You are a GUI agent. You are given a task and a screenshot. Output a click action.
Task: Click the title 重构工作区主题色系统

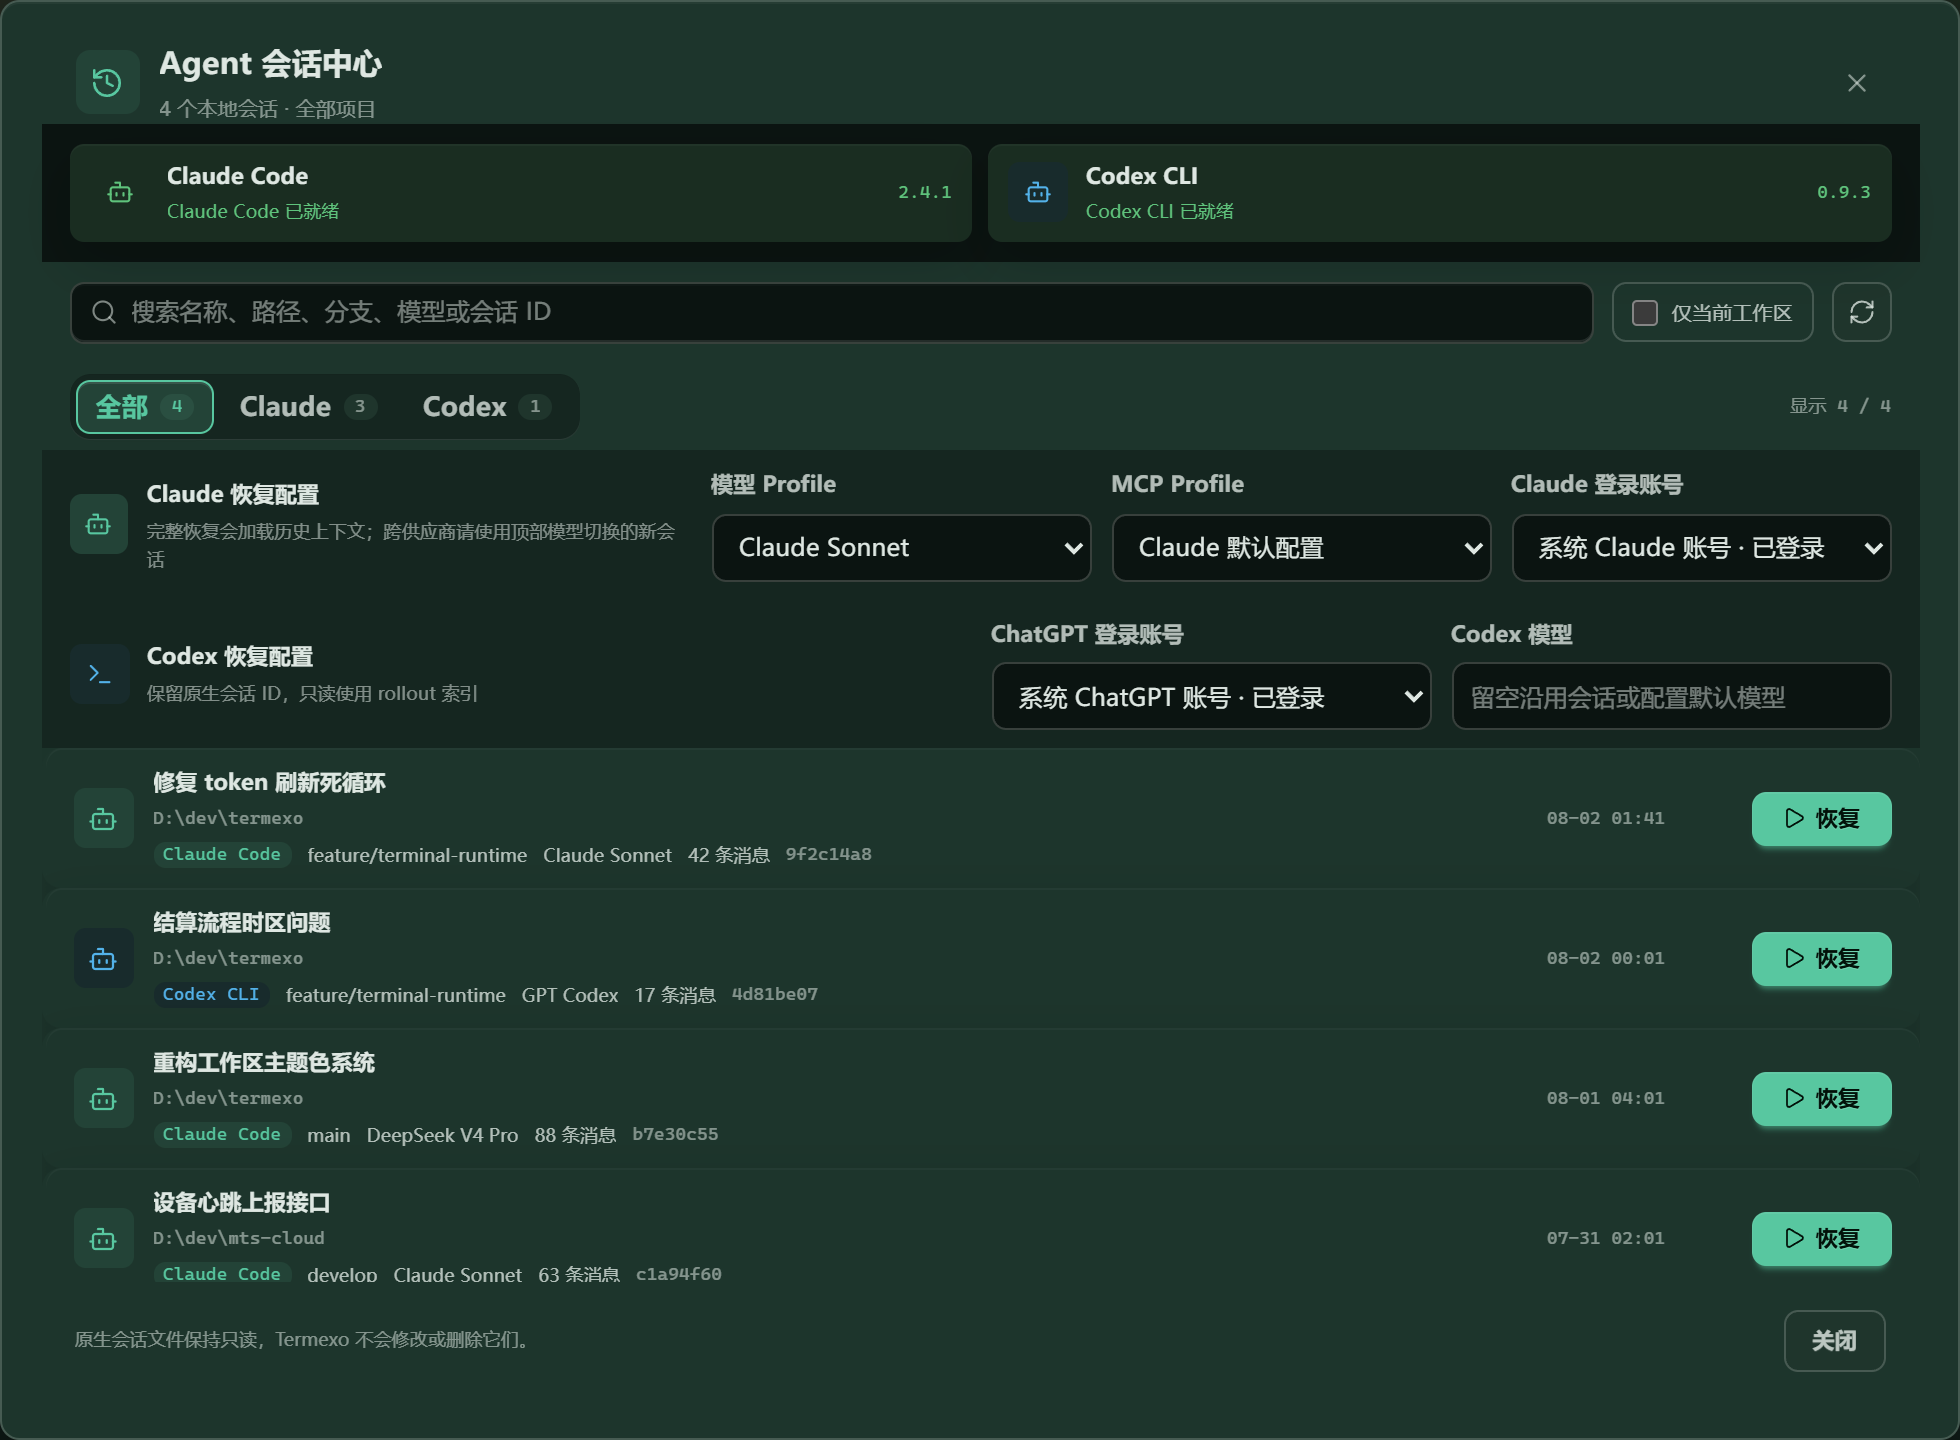coord(264,1063)
